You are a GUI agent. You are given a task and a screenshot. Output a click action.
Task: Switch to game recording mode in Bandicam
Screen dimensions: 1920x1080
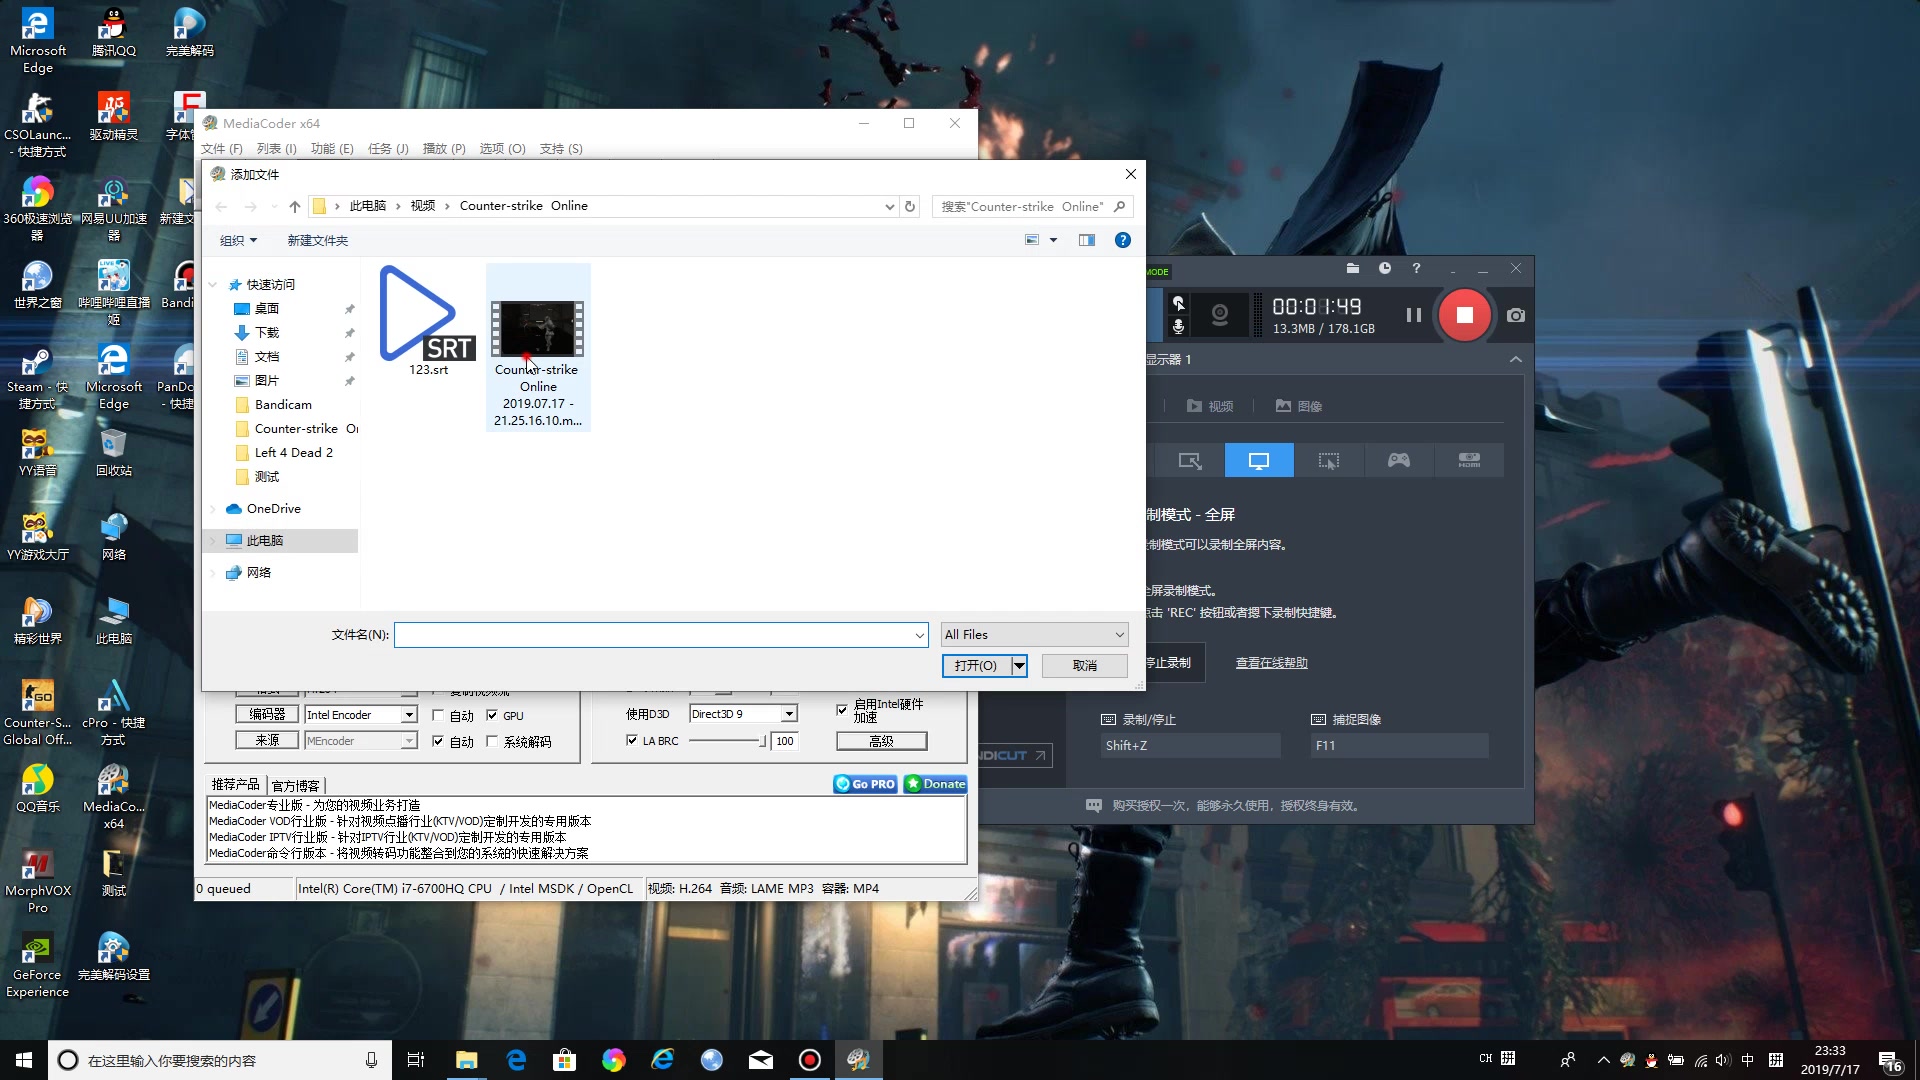click(1398, 460)
